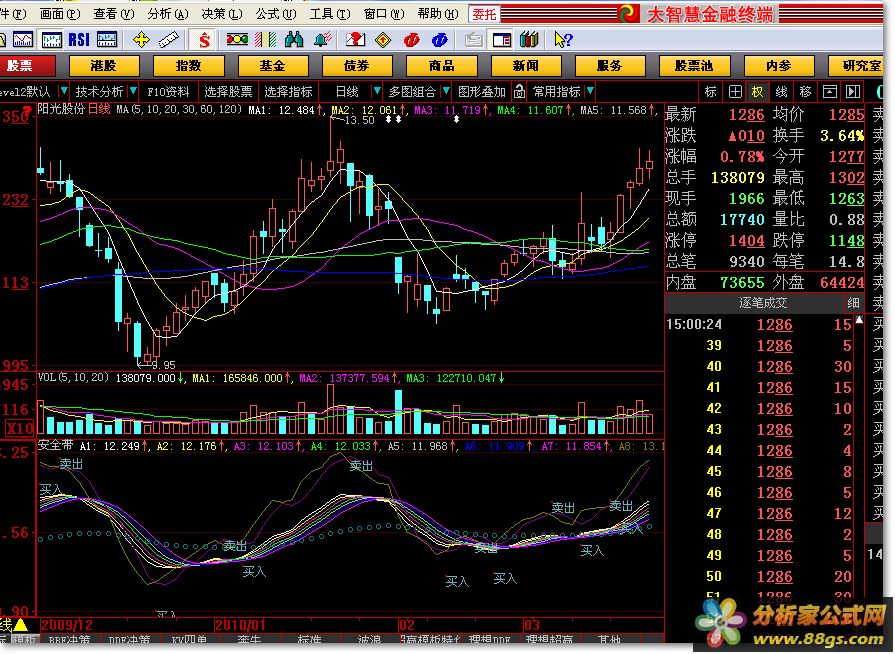Click the yellow diamond up-arrow icon
This screenshot has width=895, height=654.
point(383,39)
